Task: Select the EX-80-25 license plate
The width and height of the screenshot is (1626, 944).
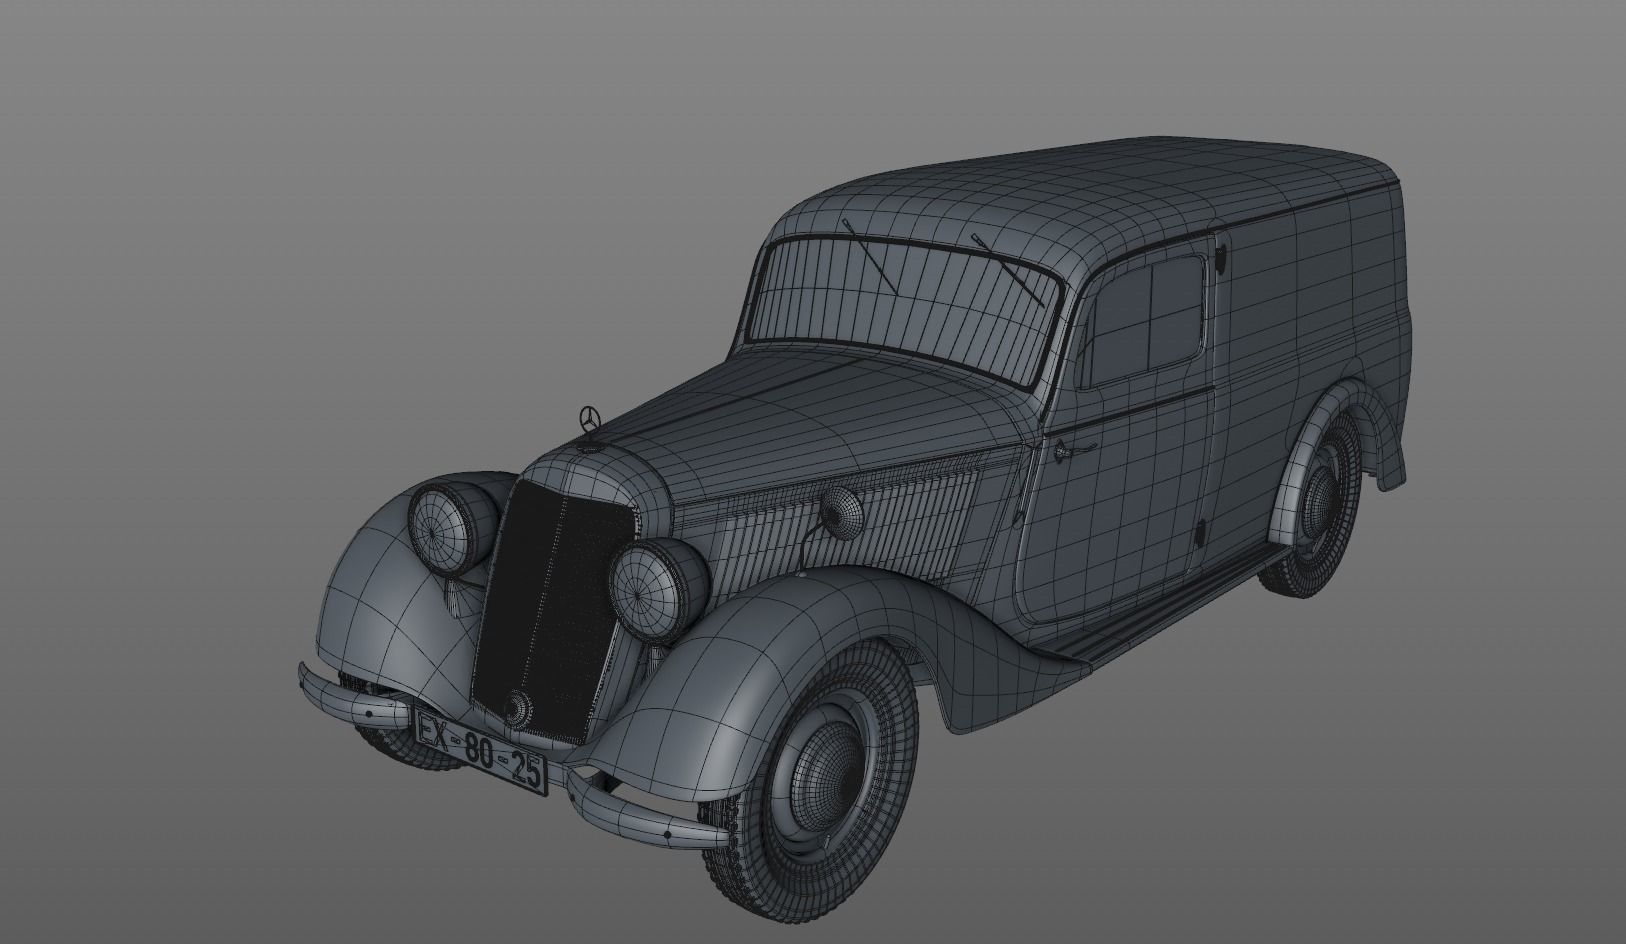Action: [x=480, y=751]
